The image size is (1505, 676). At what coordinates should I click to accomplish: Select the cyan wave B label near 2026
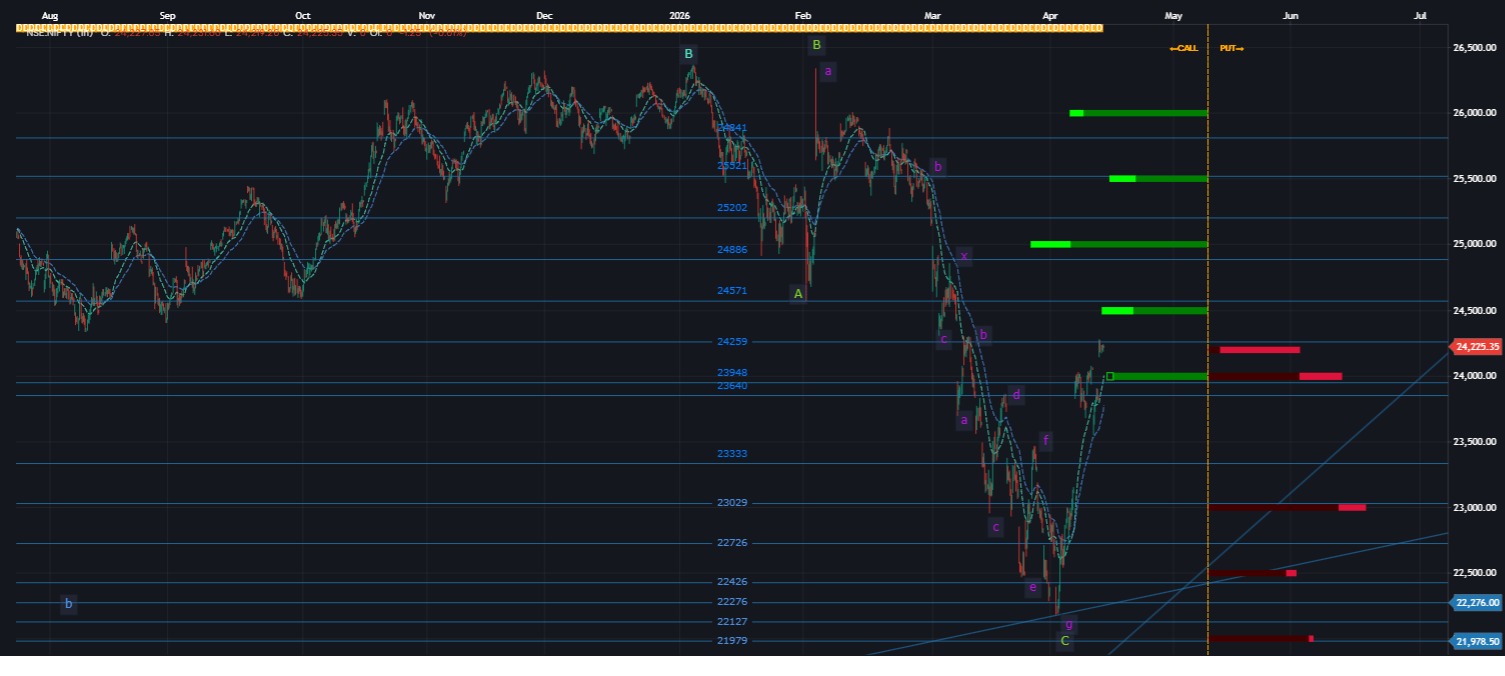point(688,53)
